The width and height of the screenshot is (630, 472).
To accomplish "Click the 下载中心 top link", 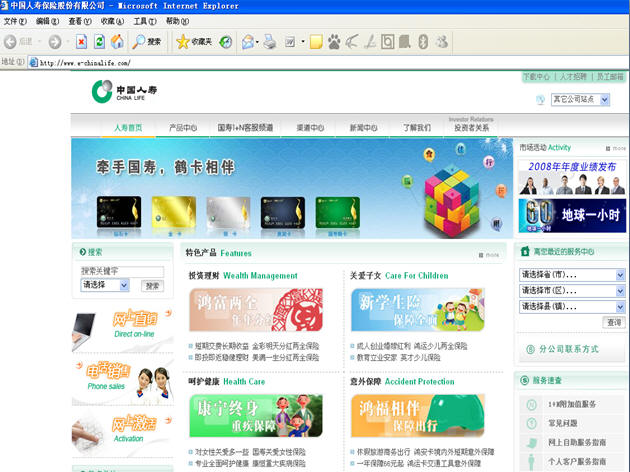I will click(536, 76).
